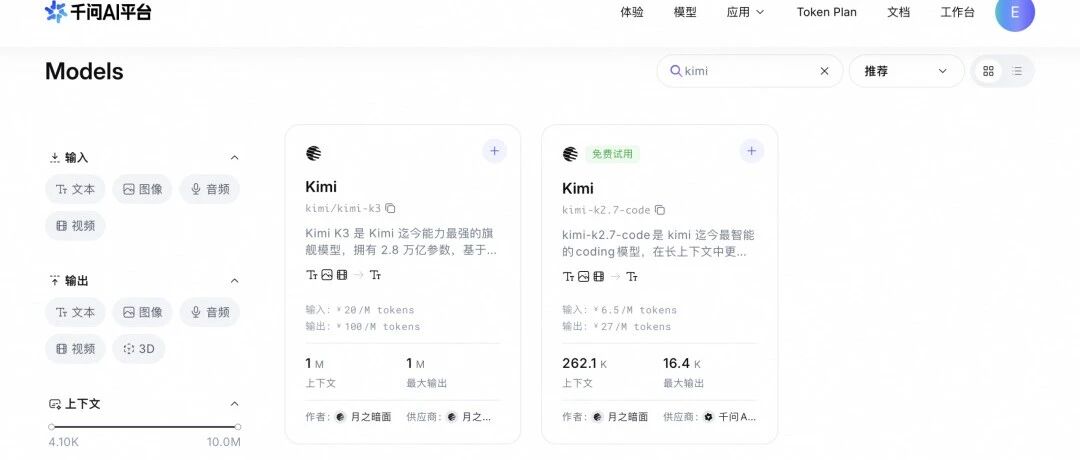1080x460 pixels.
Task: Add kimi-k3 model with plus button
Action: (495, 151)
